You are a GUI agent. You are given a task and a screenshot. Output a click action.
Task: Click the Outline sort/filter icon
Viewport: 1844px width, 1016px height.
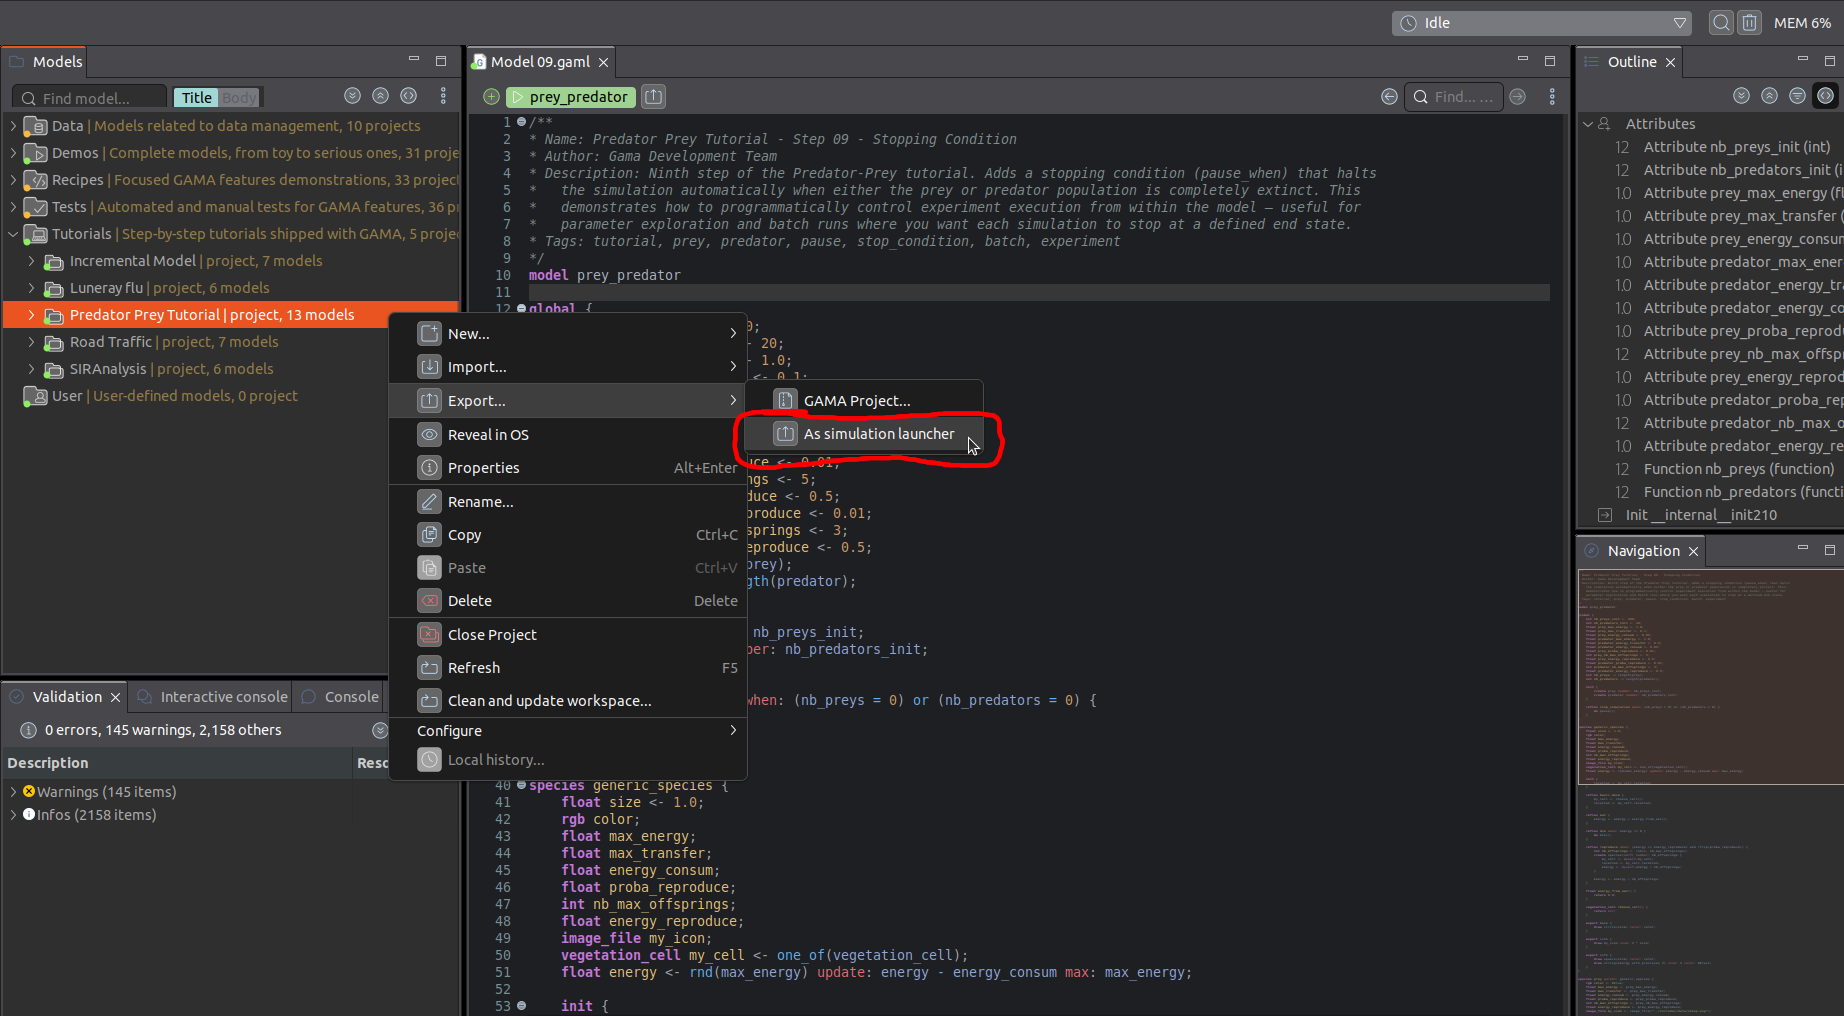click(x=1797, y=96)
